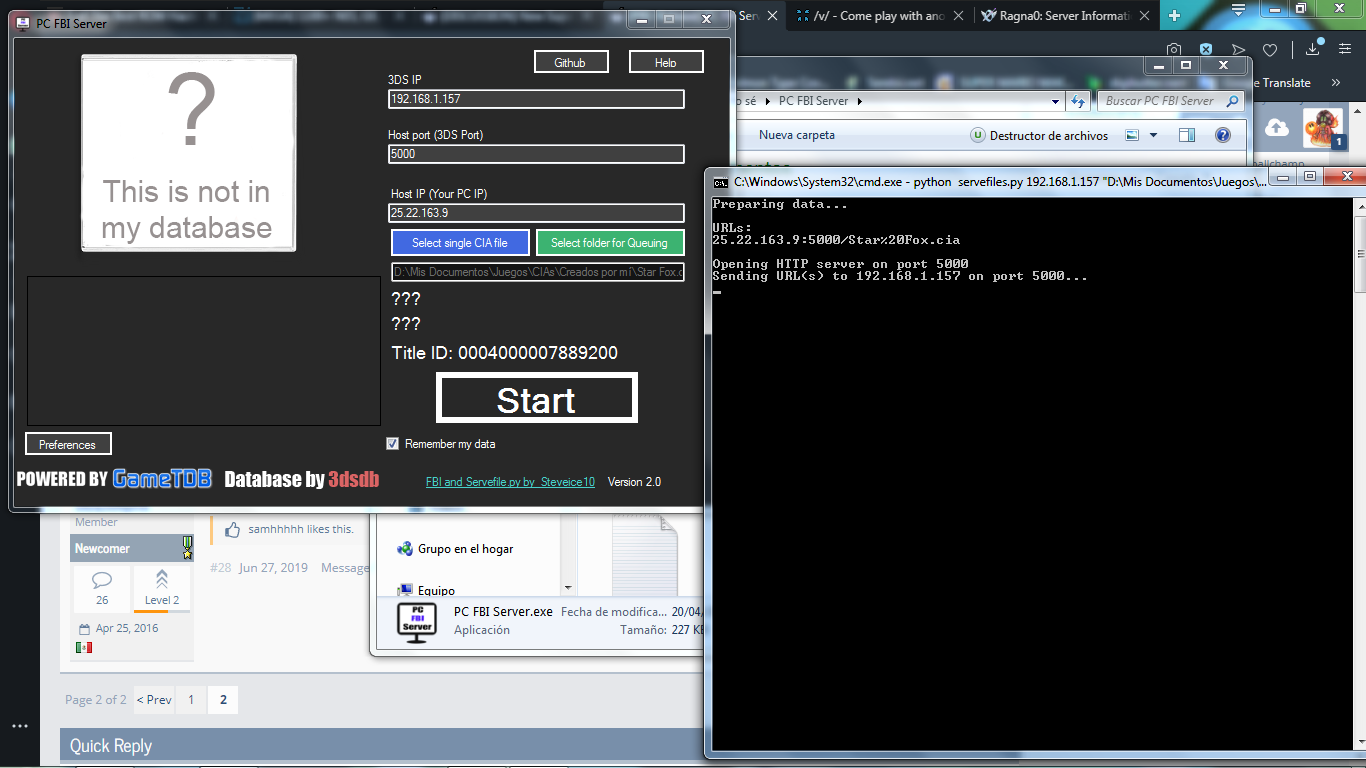Click Explorer navigation pane scroll down arrow
Image resolution: width=1366 pixels, height=768 pixels.
click(568, 588)
